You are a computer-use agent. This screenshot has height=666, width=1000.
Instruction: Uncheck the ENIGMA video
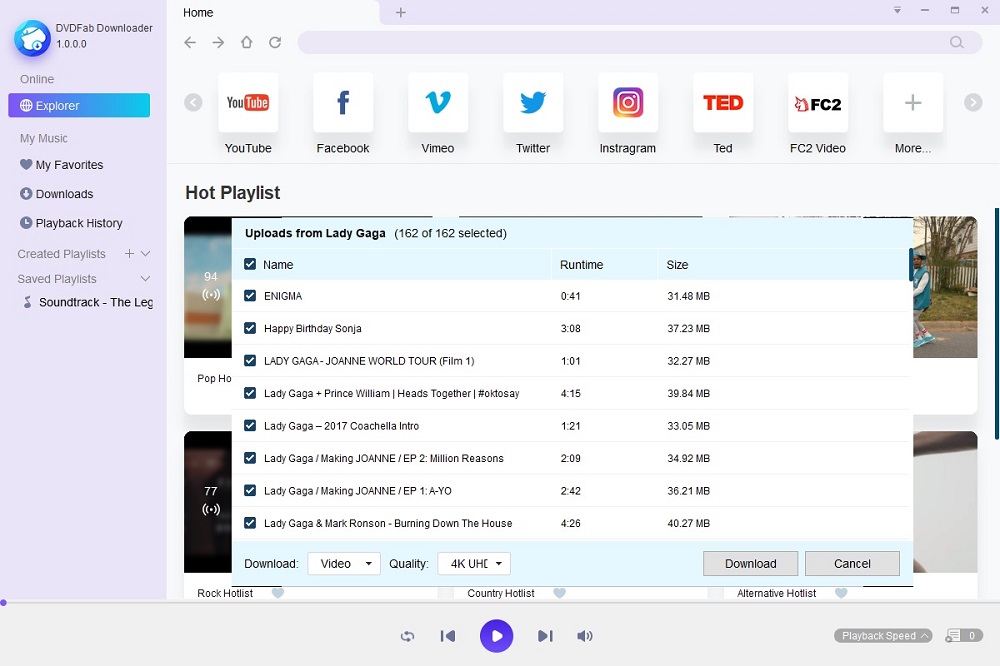coord(250,296)
